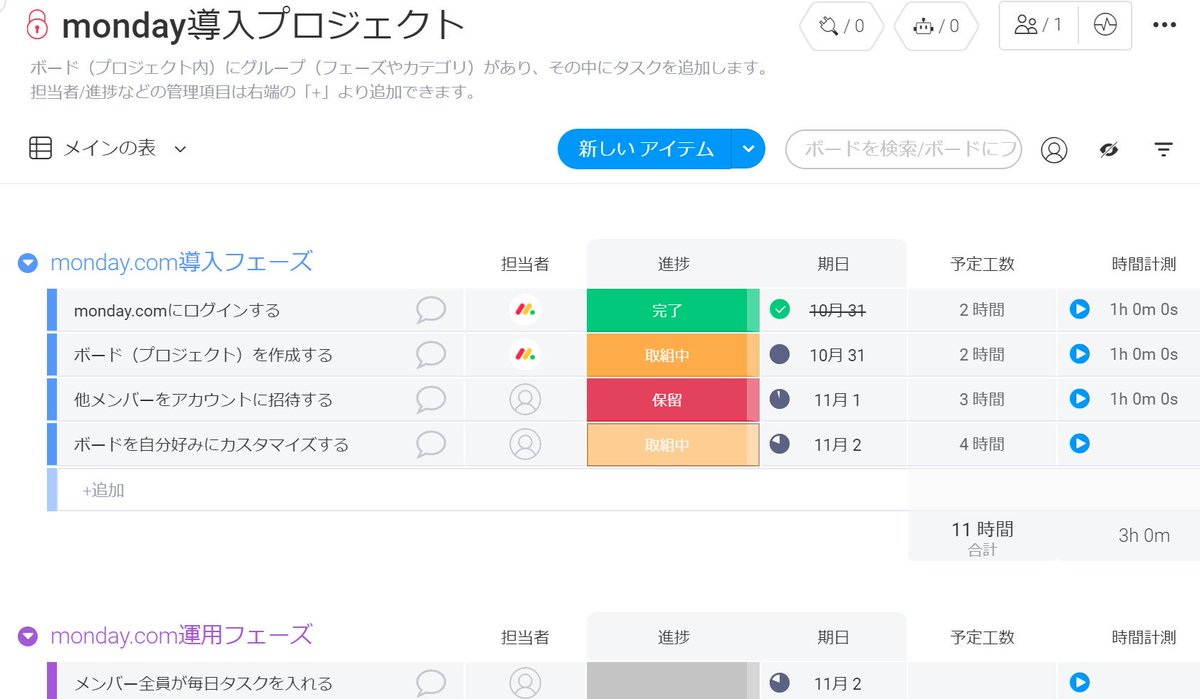Click the 予定工数 column header in 導入フェーズ
Image resolution: width=1200 pixels, height=699 pixels.
(x=982, y=264)
